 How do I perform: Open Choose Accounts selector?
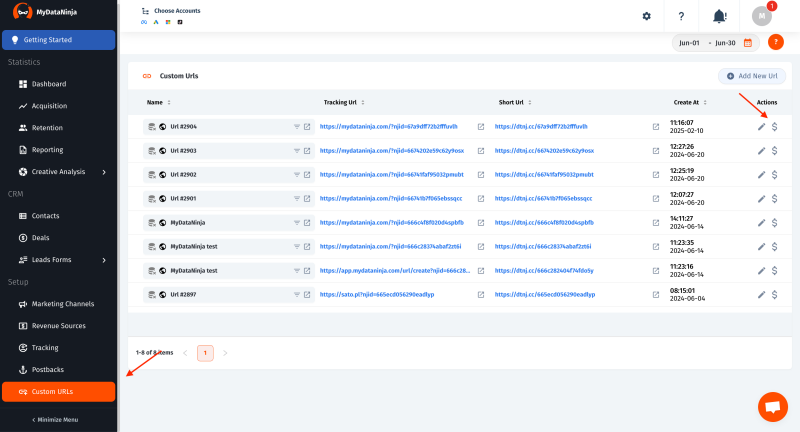pos(172,11)
